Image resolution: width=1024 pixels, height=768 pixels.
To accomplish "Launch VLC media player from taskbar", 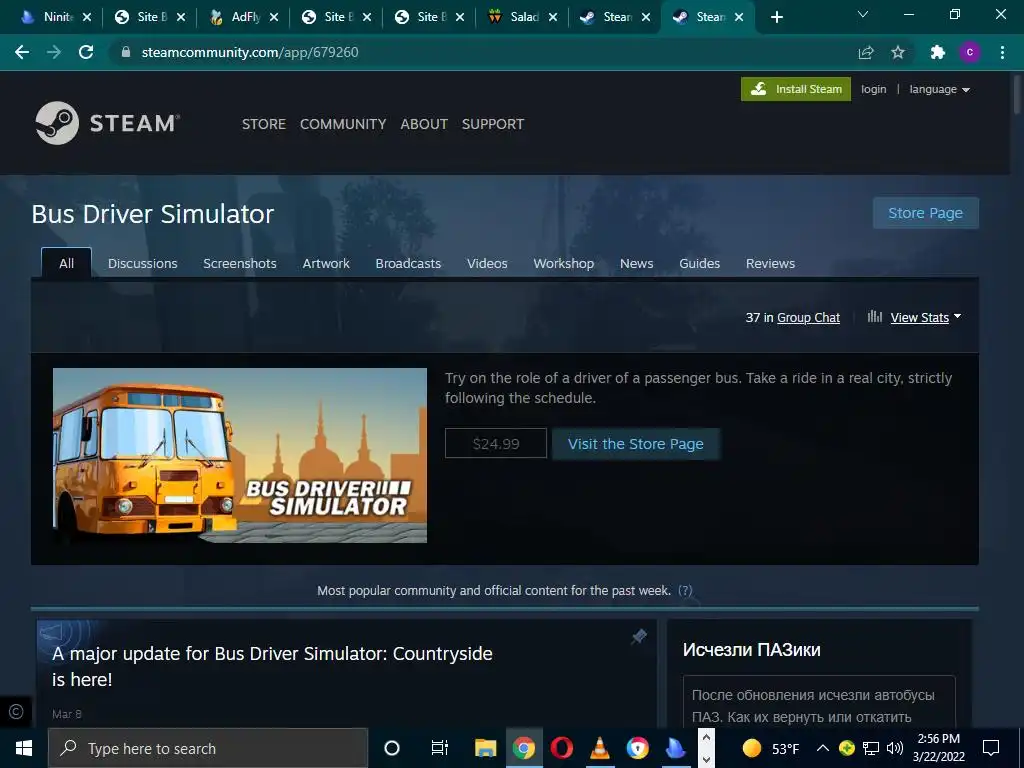I will (x=600, y=748).
